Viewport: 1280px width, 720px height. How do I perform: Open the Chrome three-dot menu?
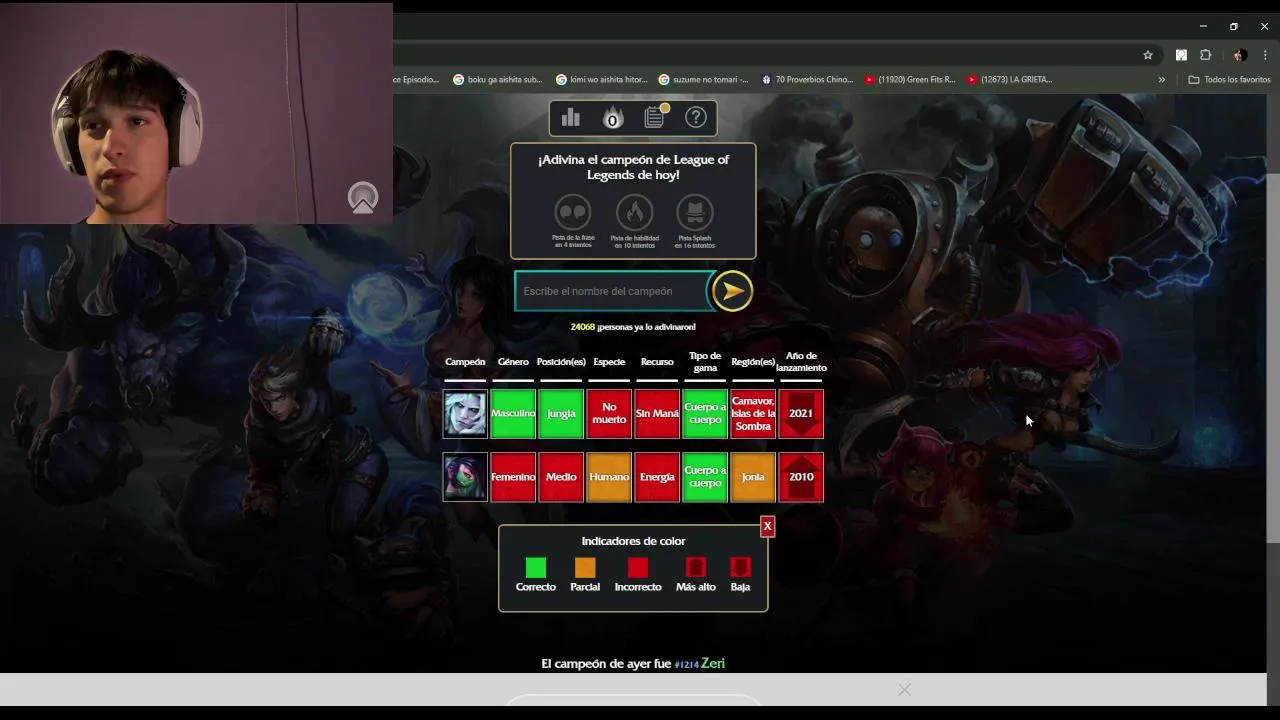pyautogui.click(x=1265, y=55)
